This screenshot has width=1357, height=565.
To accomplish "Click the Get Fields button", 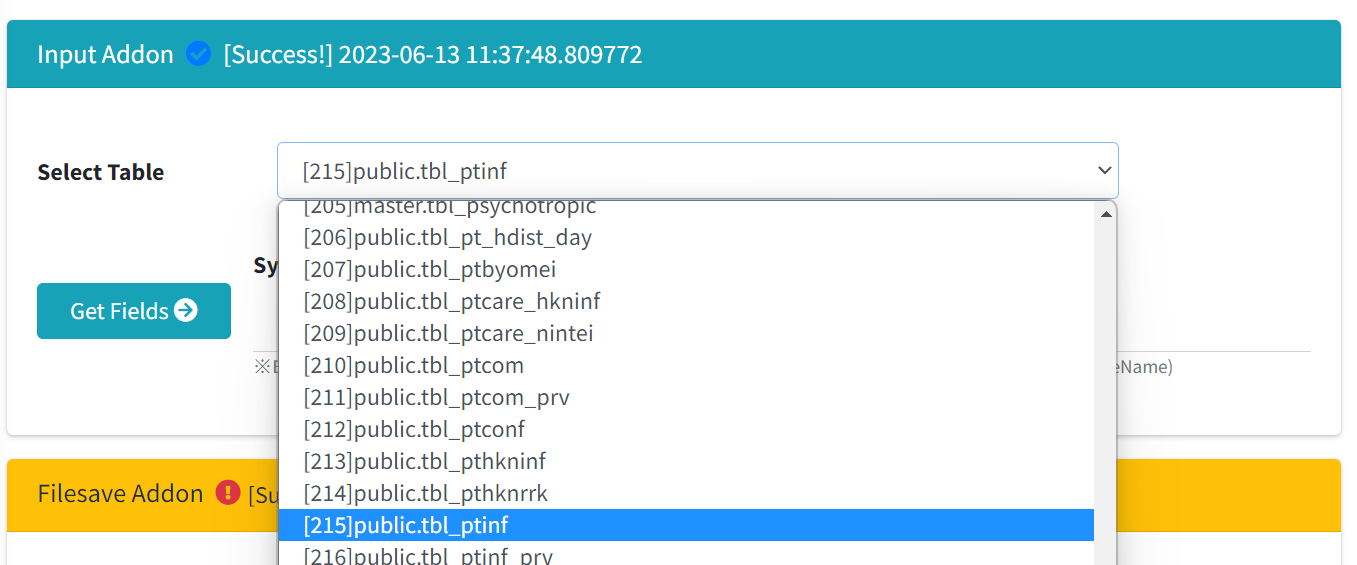I will (x=134, y=311).
